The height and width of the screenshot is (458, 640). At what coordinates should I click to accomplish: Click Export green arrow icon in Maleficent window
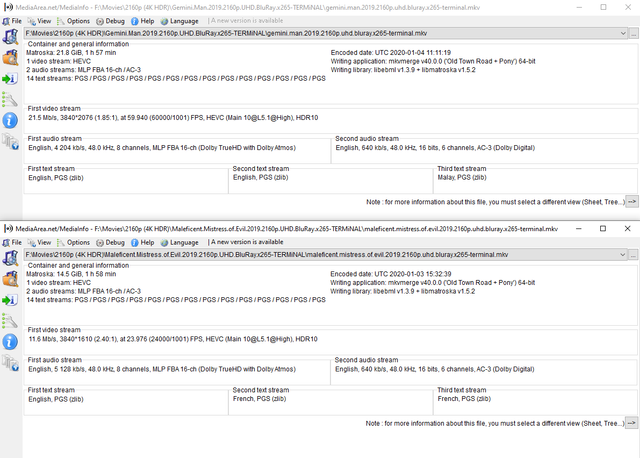tap(10, 300)
